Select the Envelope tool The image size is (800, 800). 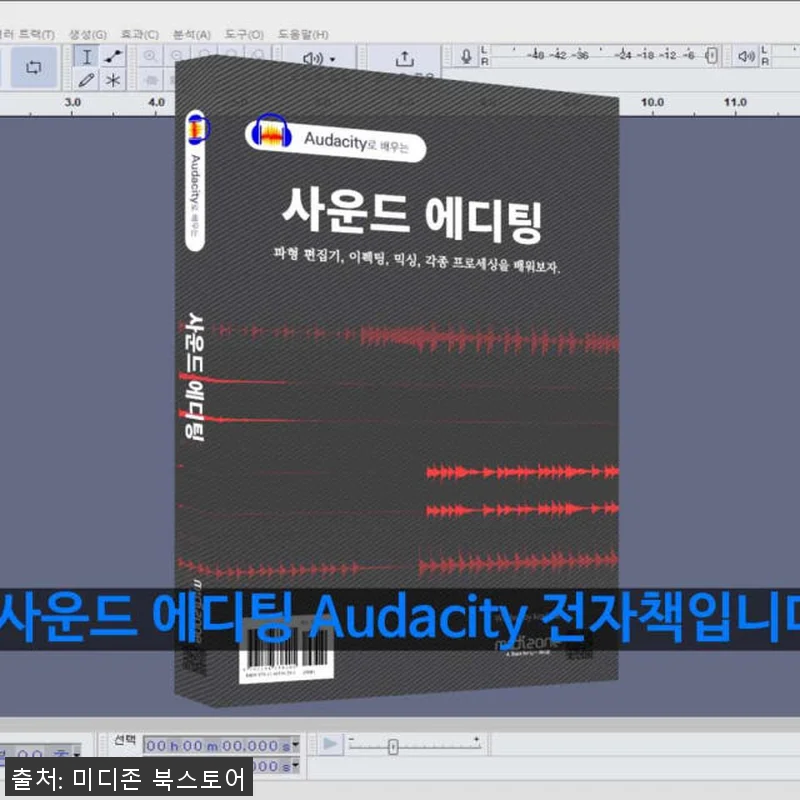point(112,57)
